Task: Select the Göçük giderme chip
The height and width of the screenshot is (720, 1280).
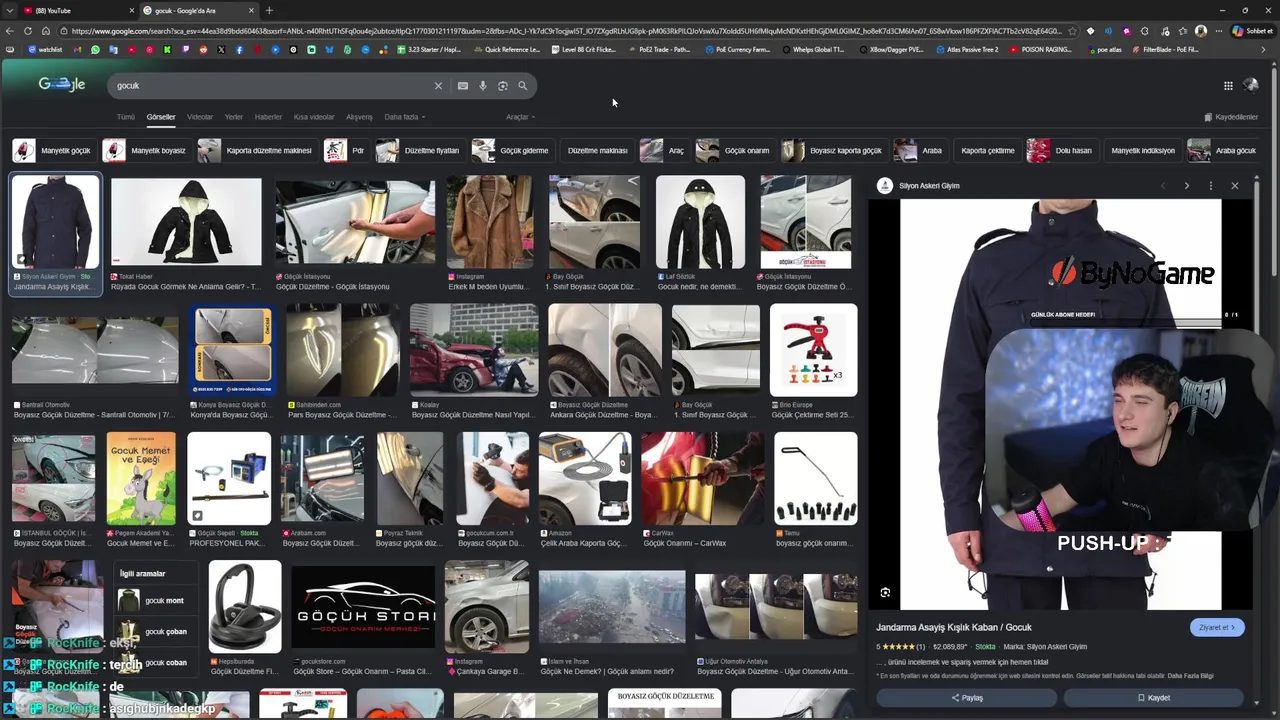Action: (511, 151)
